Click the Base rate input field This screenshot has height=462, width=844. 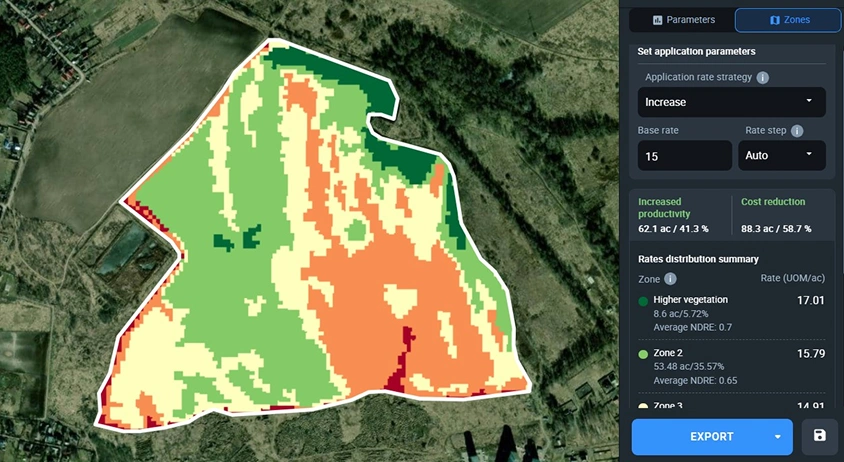click(x=685, y=156)
